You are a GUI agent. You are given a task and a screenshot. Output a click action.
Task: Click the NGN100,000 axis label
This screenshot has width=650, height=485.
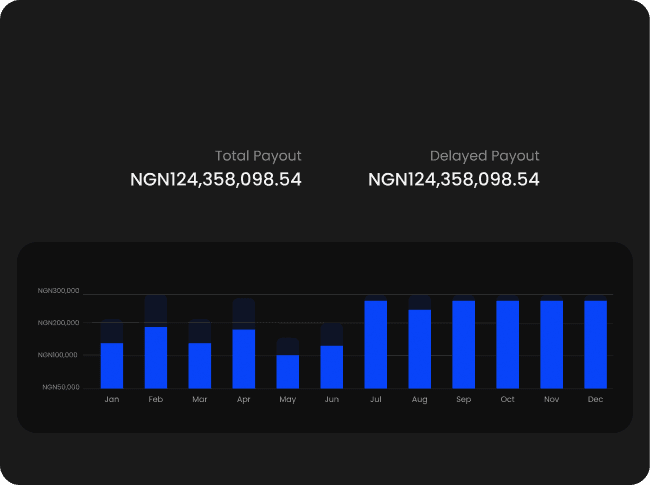click(x=58, y=355)
